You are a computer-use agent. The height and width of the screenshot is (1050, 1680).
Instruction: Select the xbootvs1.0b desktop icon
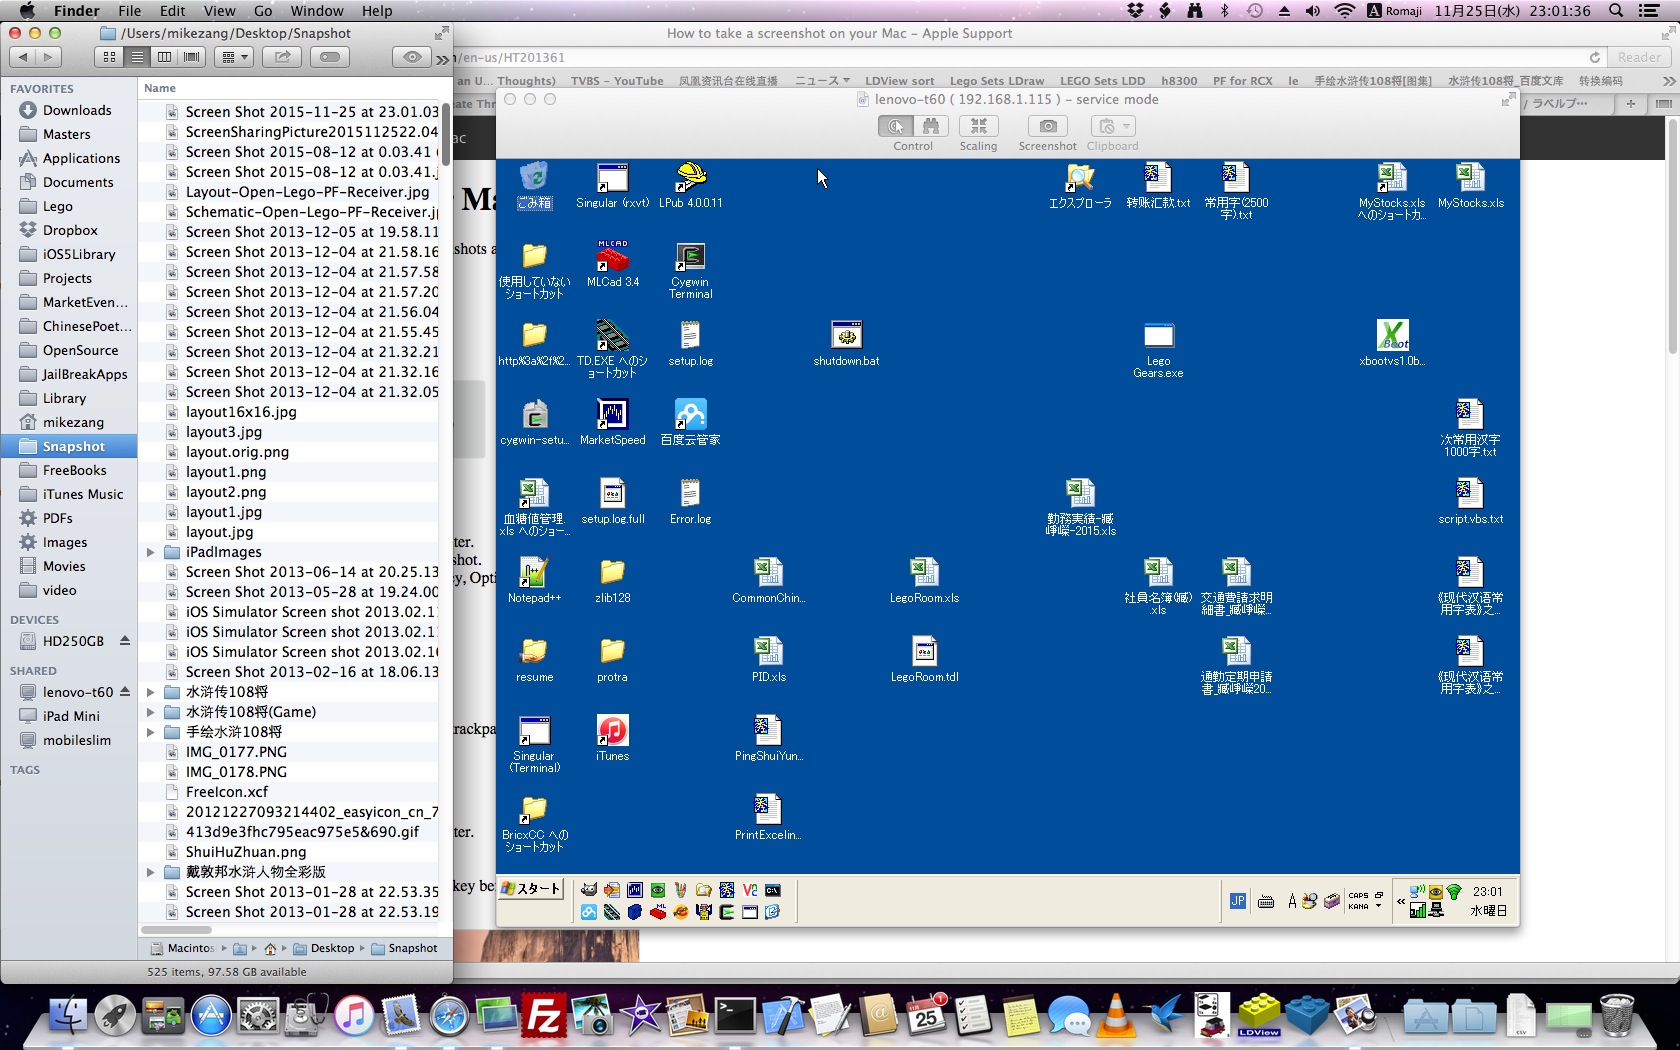[x=1392, y=343]
